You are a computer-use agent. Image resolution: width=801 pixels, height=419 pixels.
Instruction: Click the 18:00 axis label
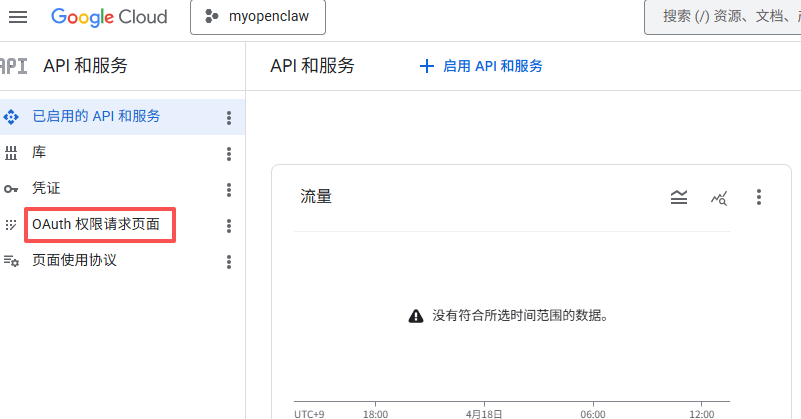[375, 414]
